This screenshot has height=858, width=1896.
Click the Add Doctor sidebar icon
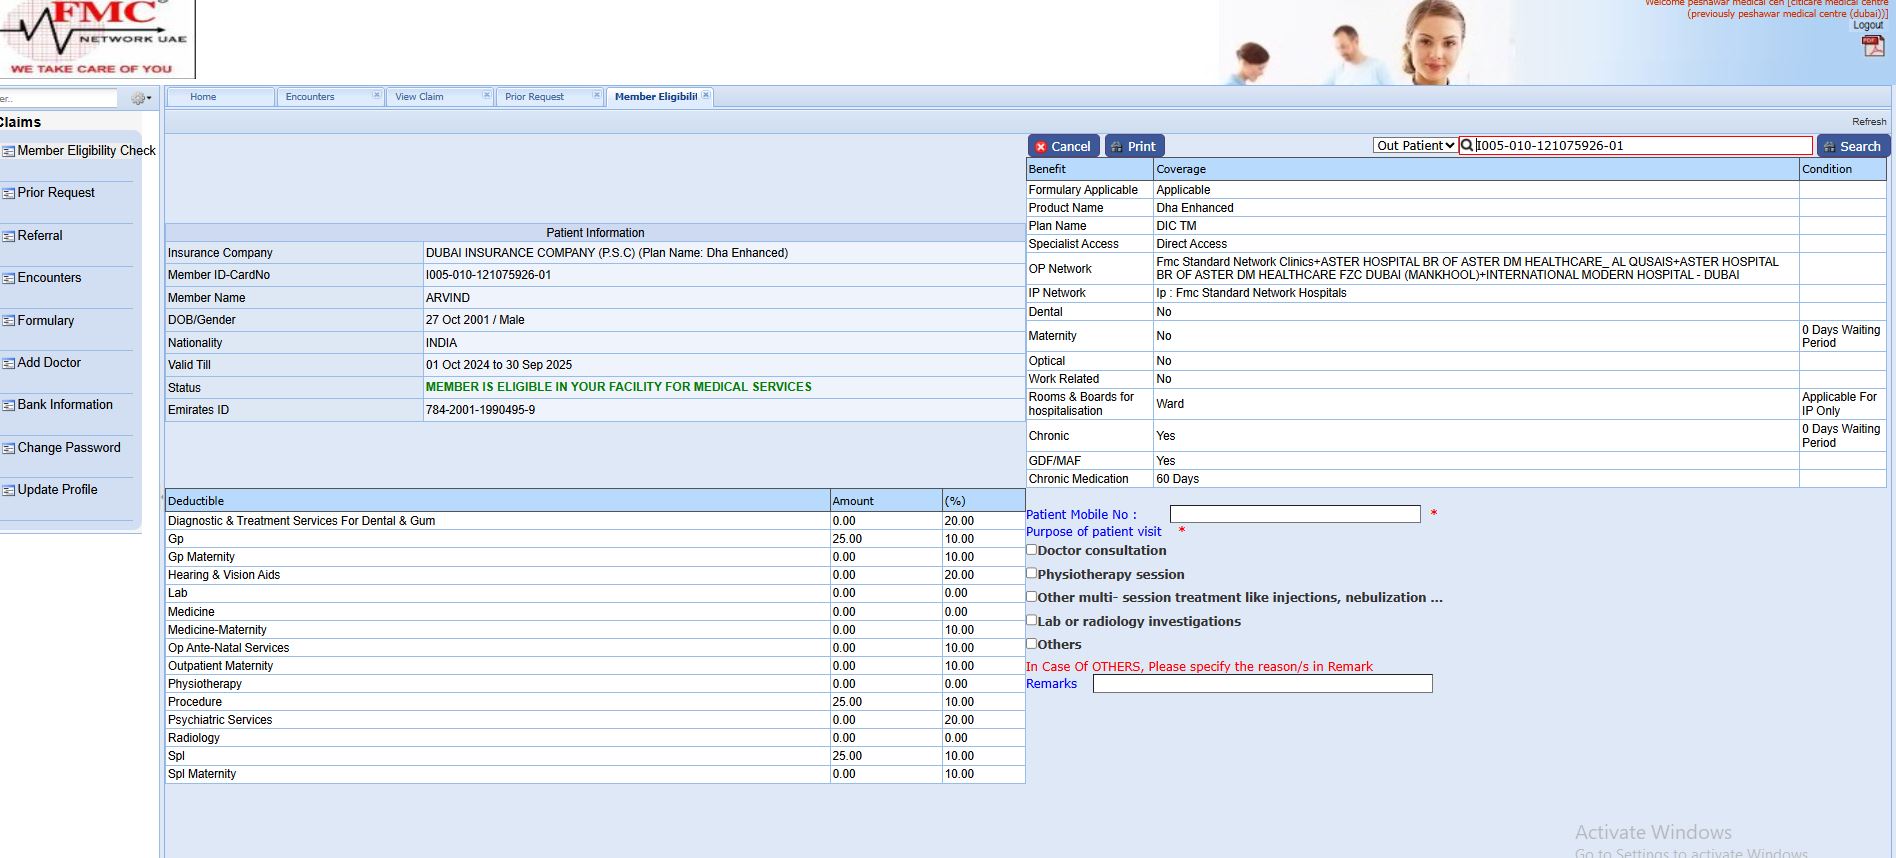pos(8,363)
